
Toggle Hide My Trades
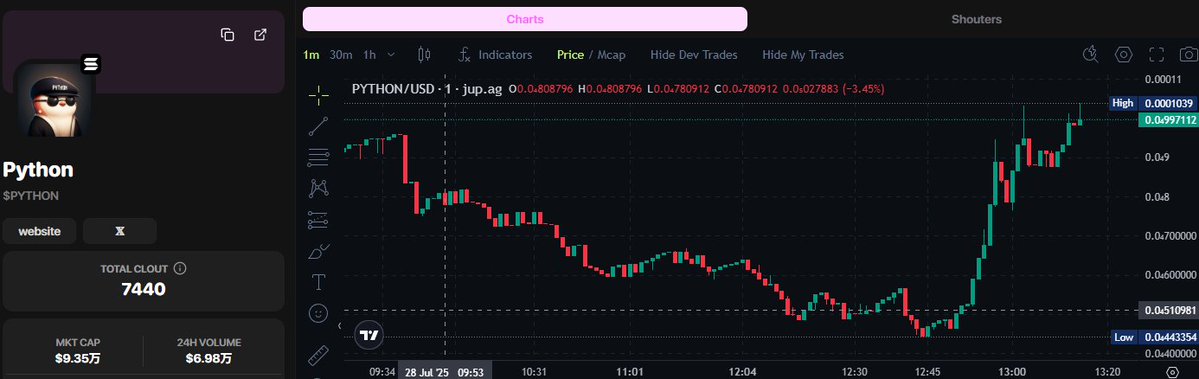click(803, 55)
